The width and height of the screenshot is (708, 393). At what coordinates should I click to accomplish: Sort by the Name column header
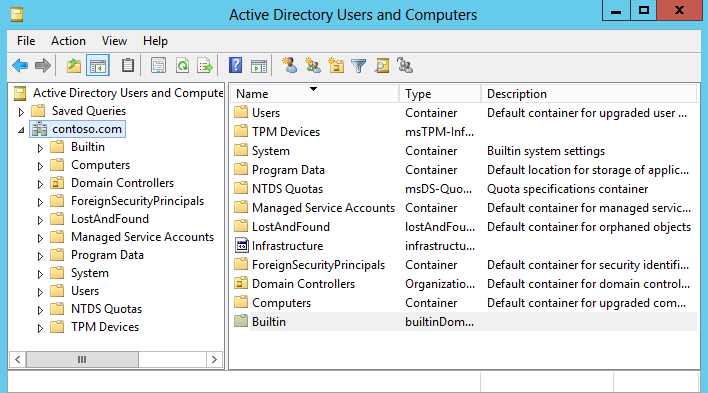coord(315,94)
